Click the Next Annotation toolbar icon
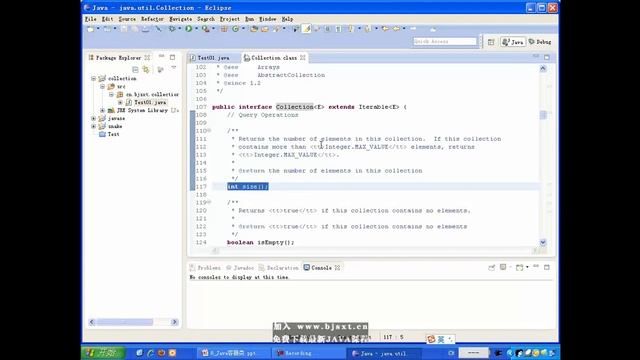640x360 pixels. click(350, 29)
